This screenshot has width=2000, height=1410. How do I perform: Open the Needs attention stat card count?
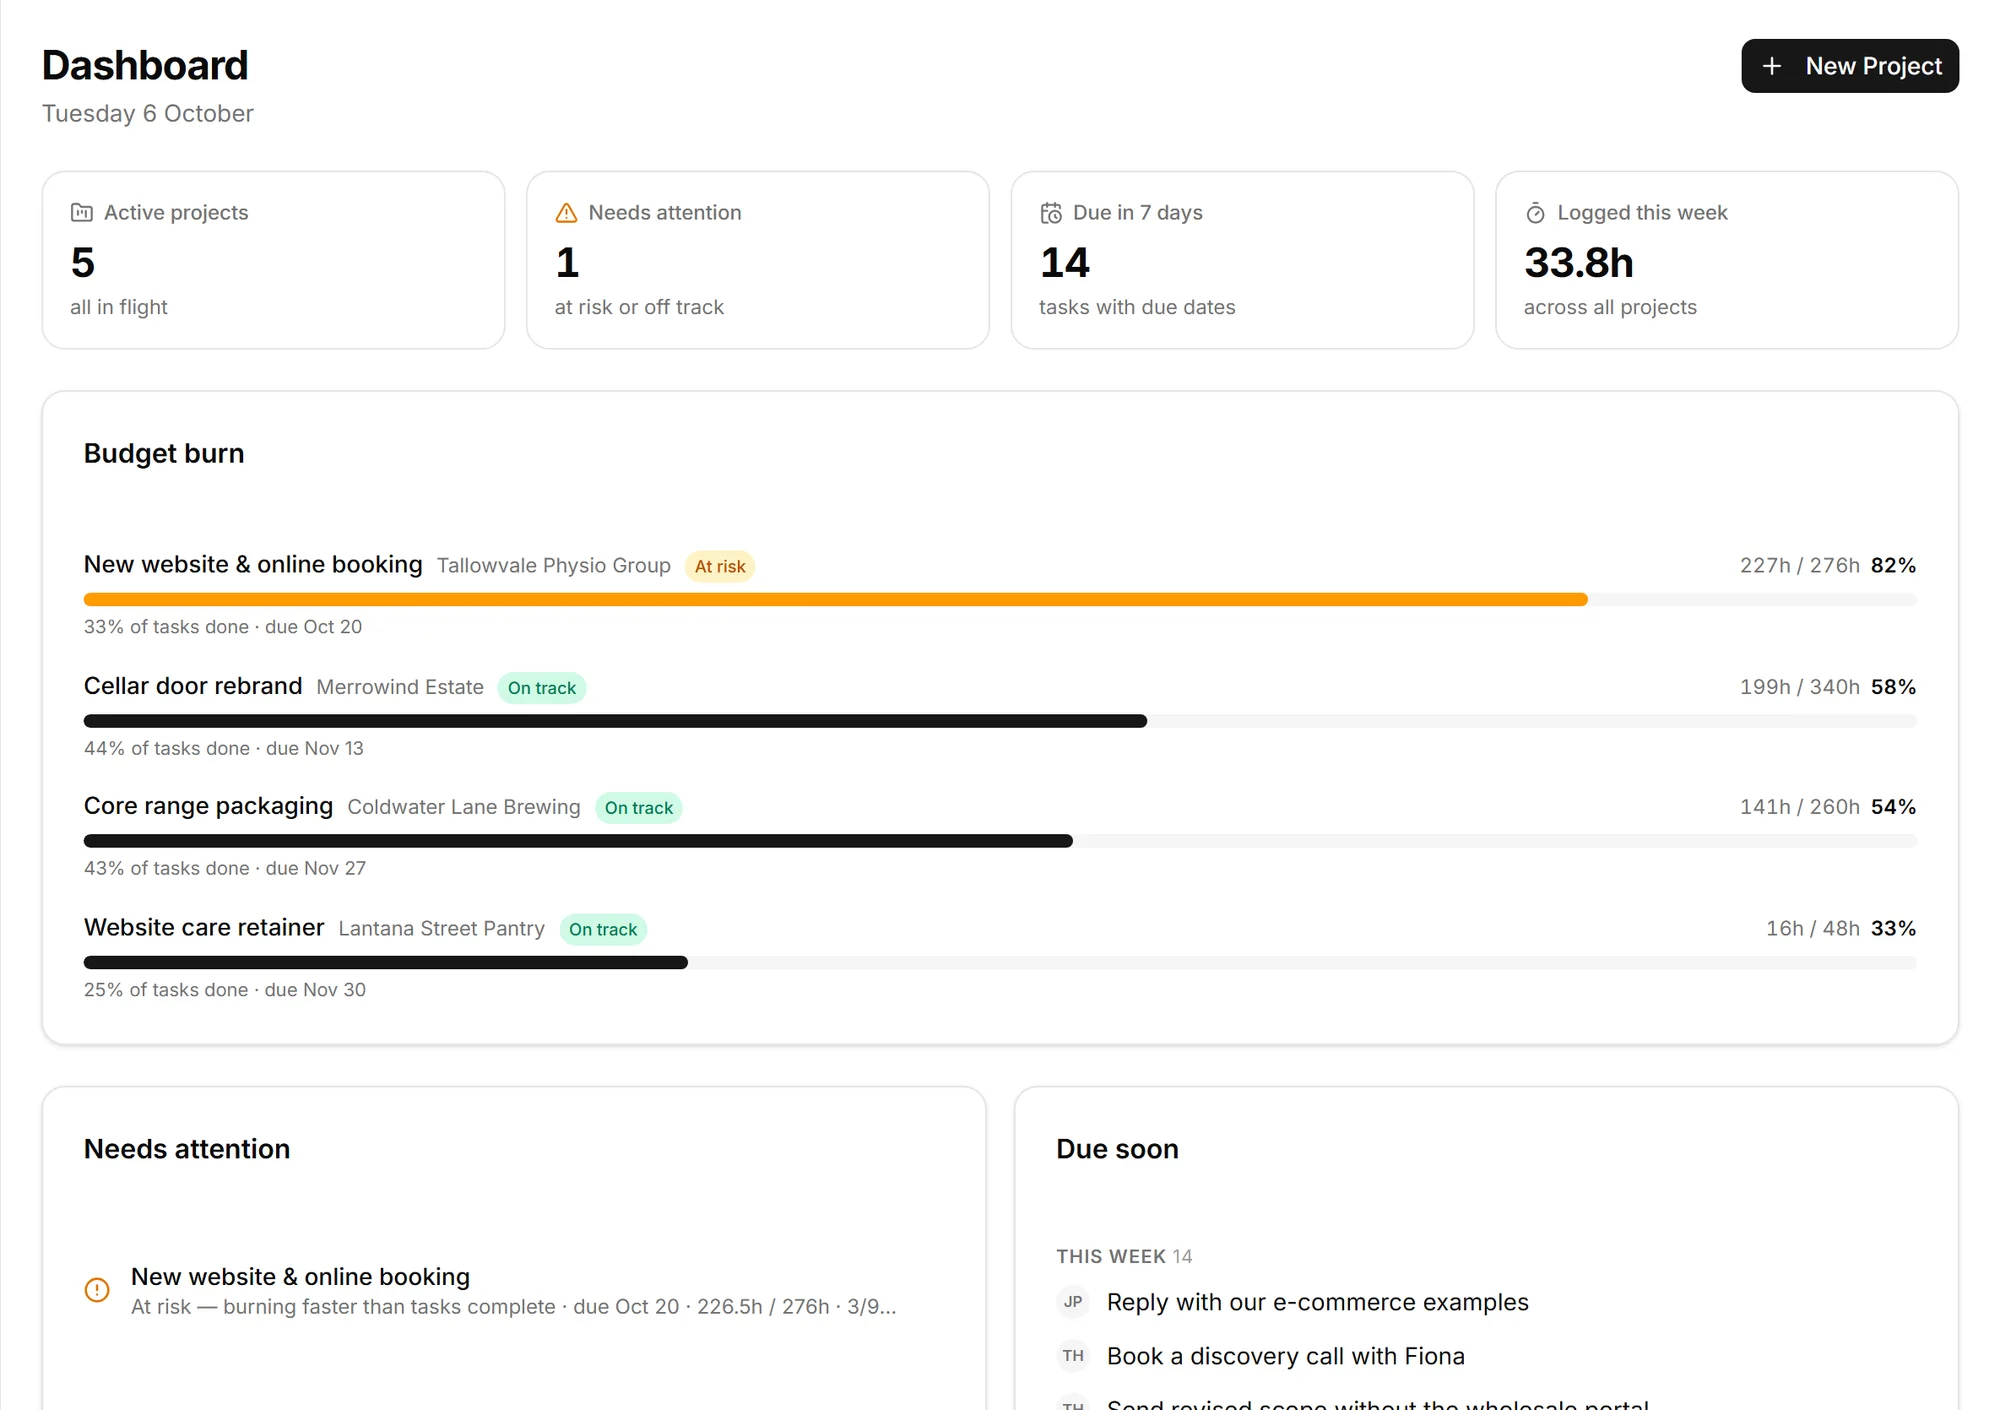click(x=567, y=263)
